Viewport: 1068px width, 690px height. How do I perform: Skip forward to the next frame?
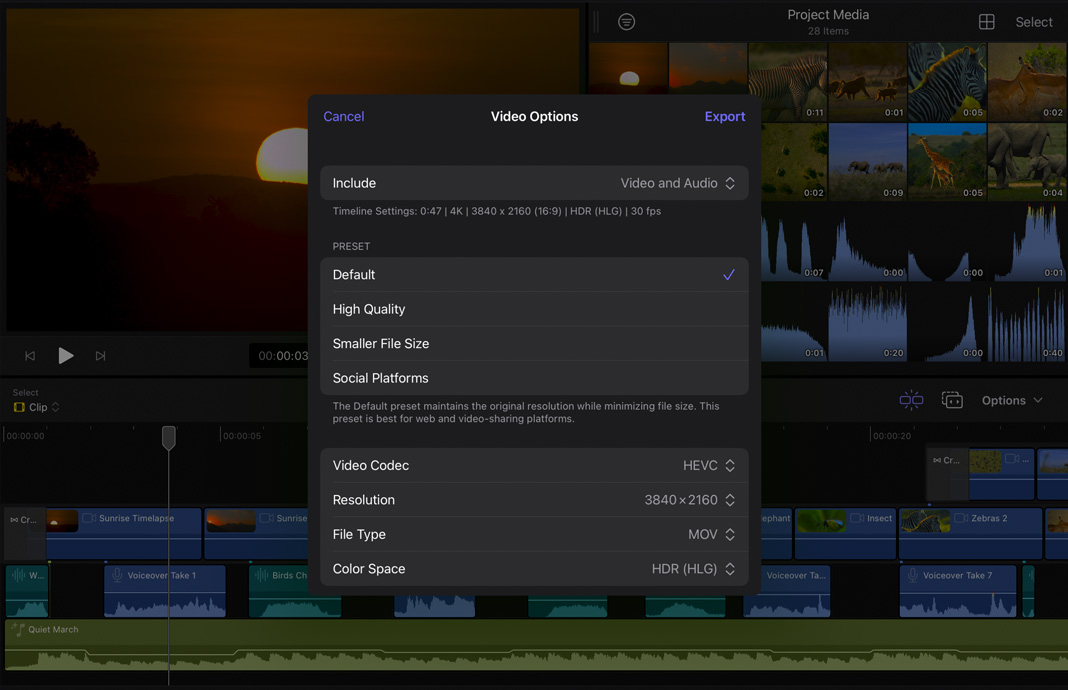(101, 355)
